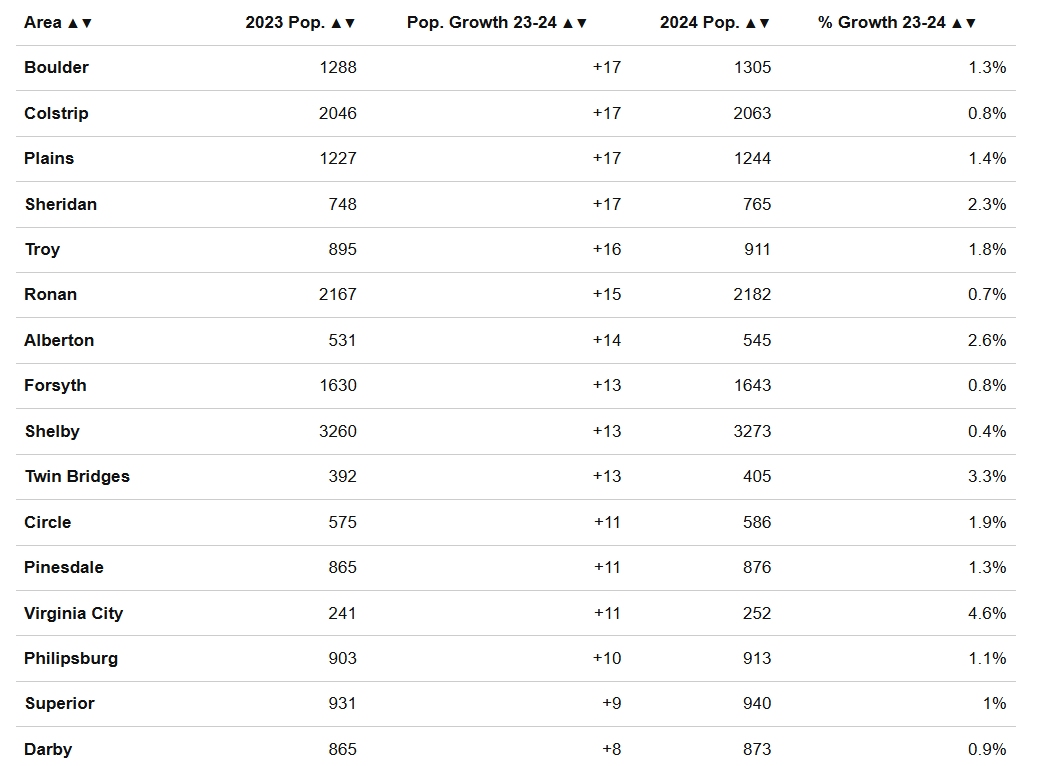This screenshot has width=1042, height=766.
Task: Sort 2024 Pop. ascending arrow
Action: 751,23
